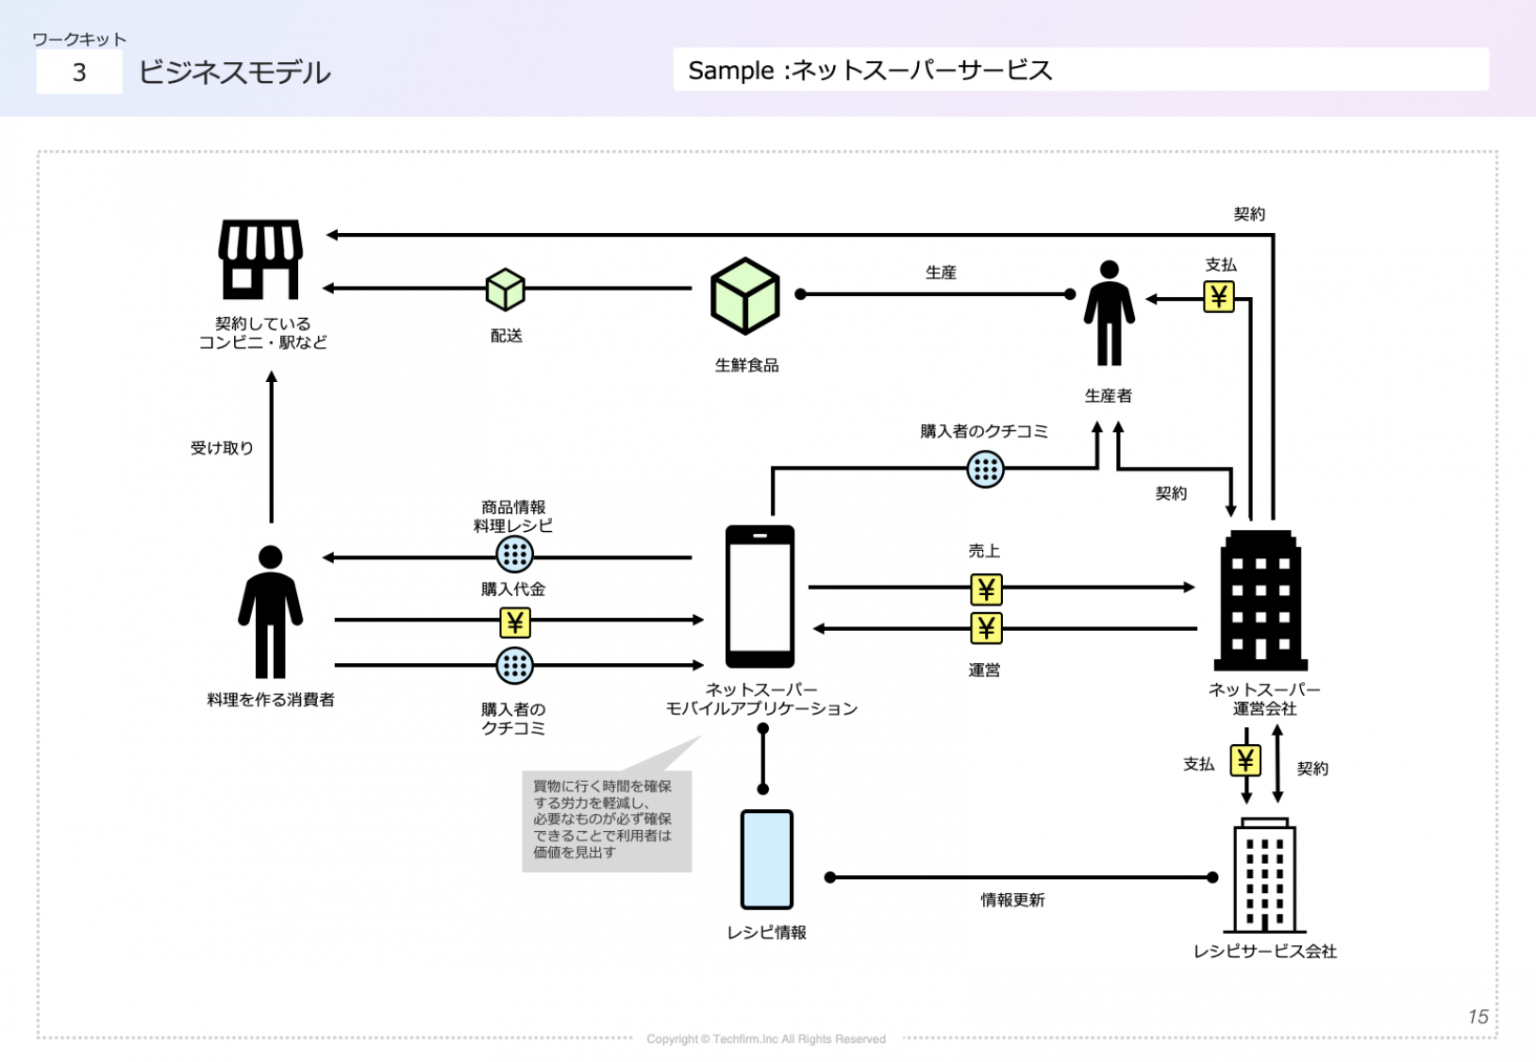Click the ¥ symbol labeled 売上
This screenshot has width=1536, height=1062.
point(985,590)
